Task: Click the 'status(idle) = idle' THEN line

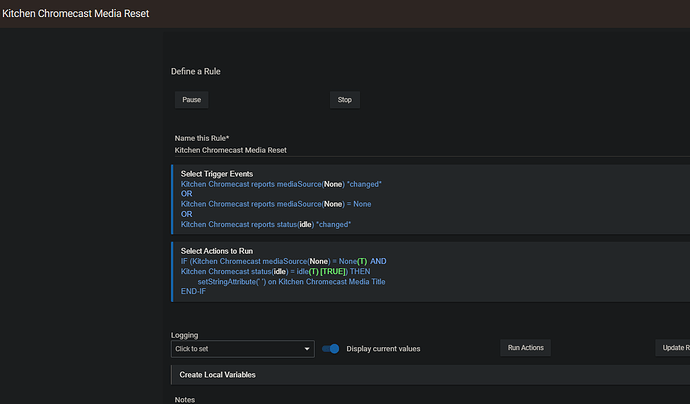Action: [275, 272]
